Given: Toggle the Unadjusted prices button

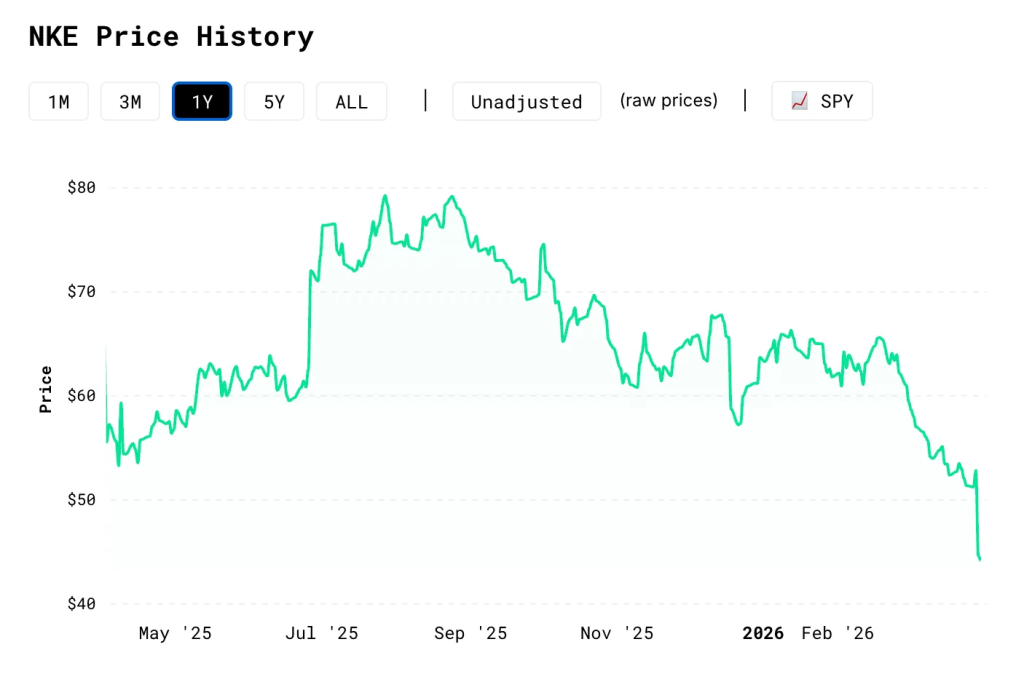Looking at the screenshot, I should [526, 102].
